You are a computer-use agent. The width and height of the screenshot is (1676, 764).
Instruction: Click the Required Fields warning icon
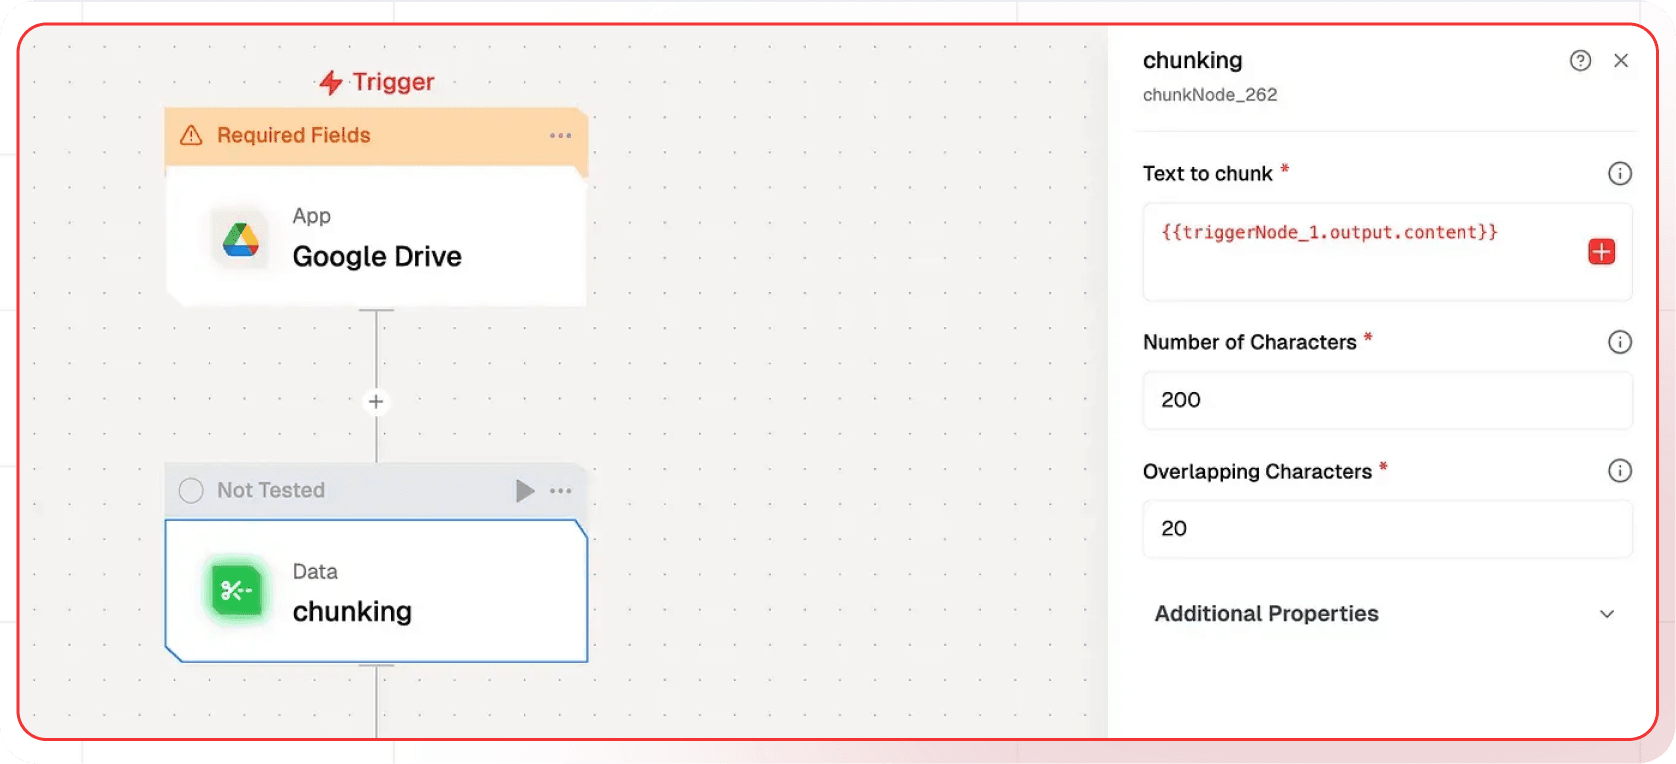pos(191,135)
